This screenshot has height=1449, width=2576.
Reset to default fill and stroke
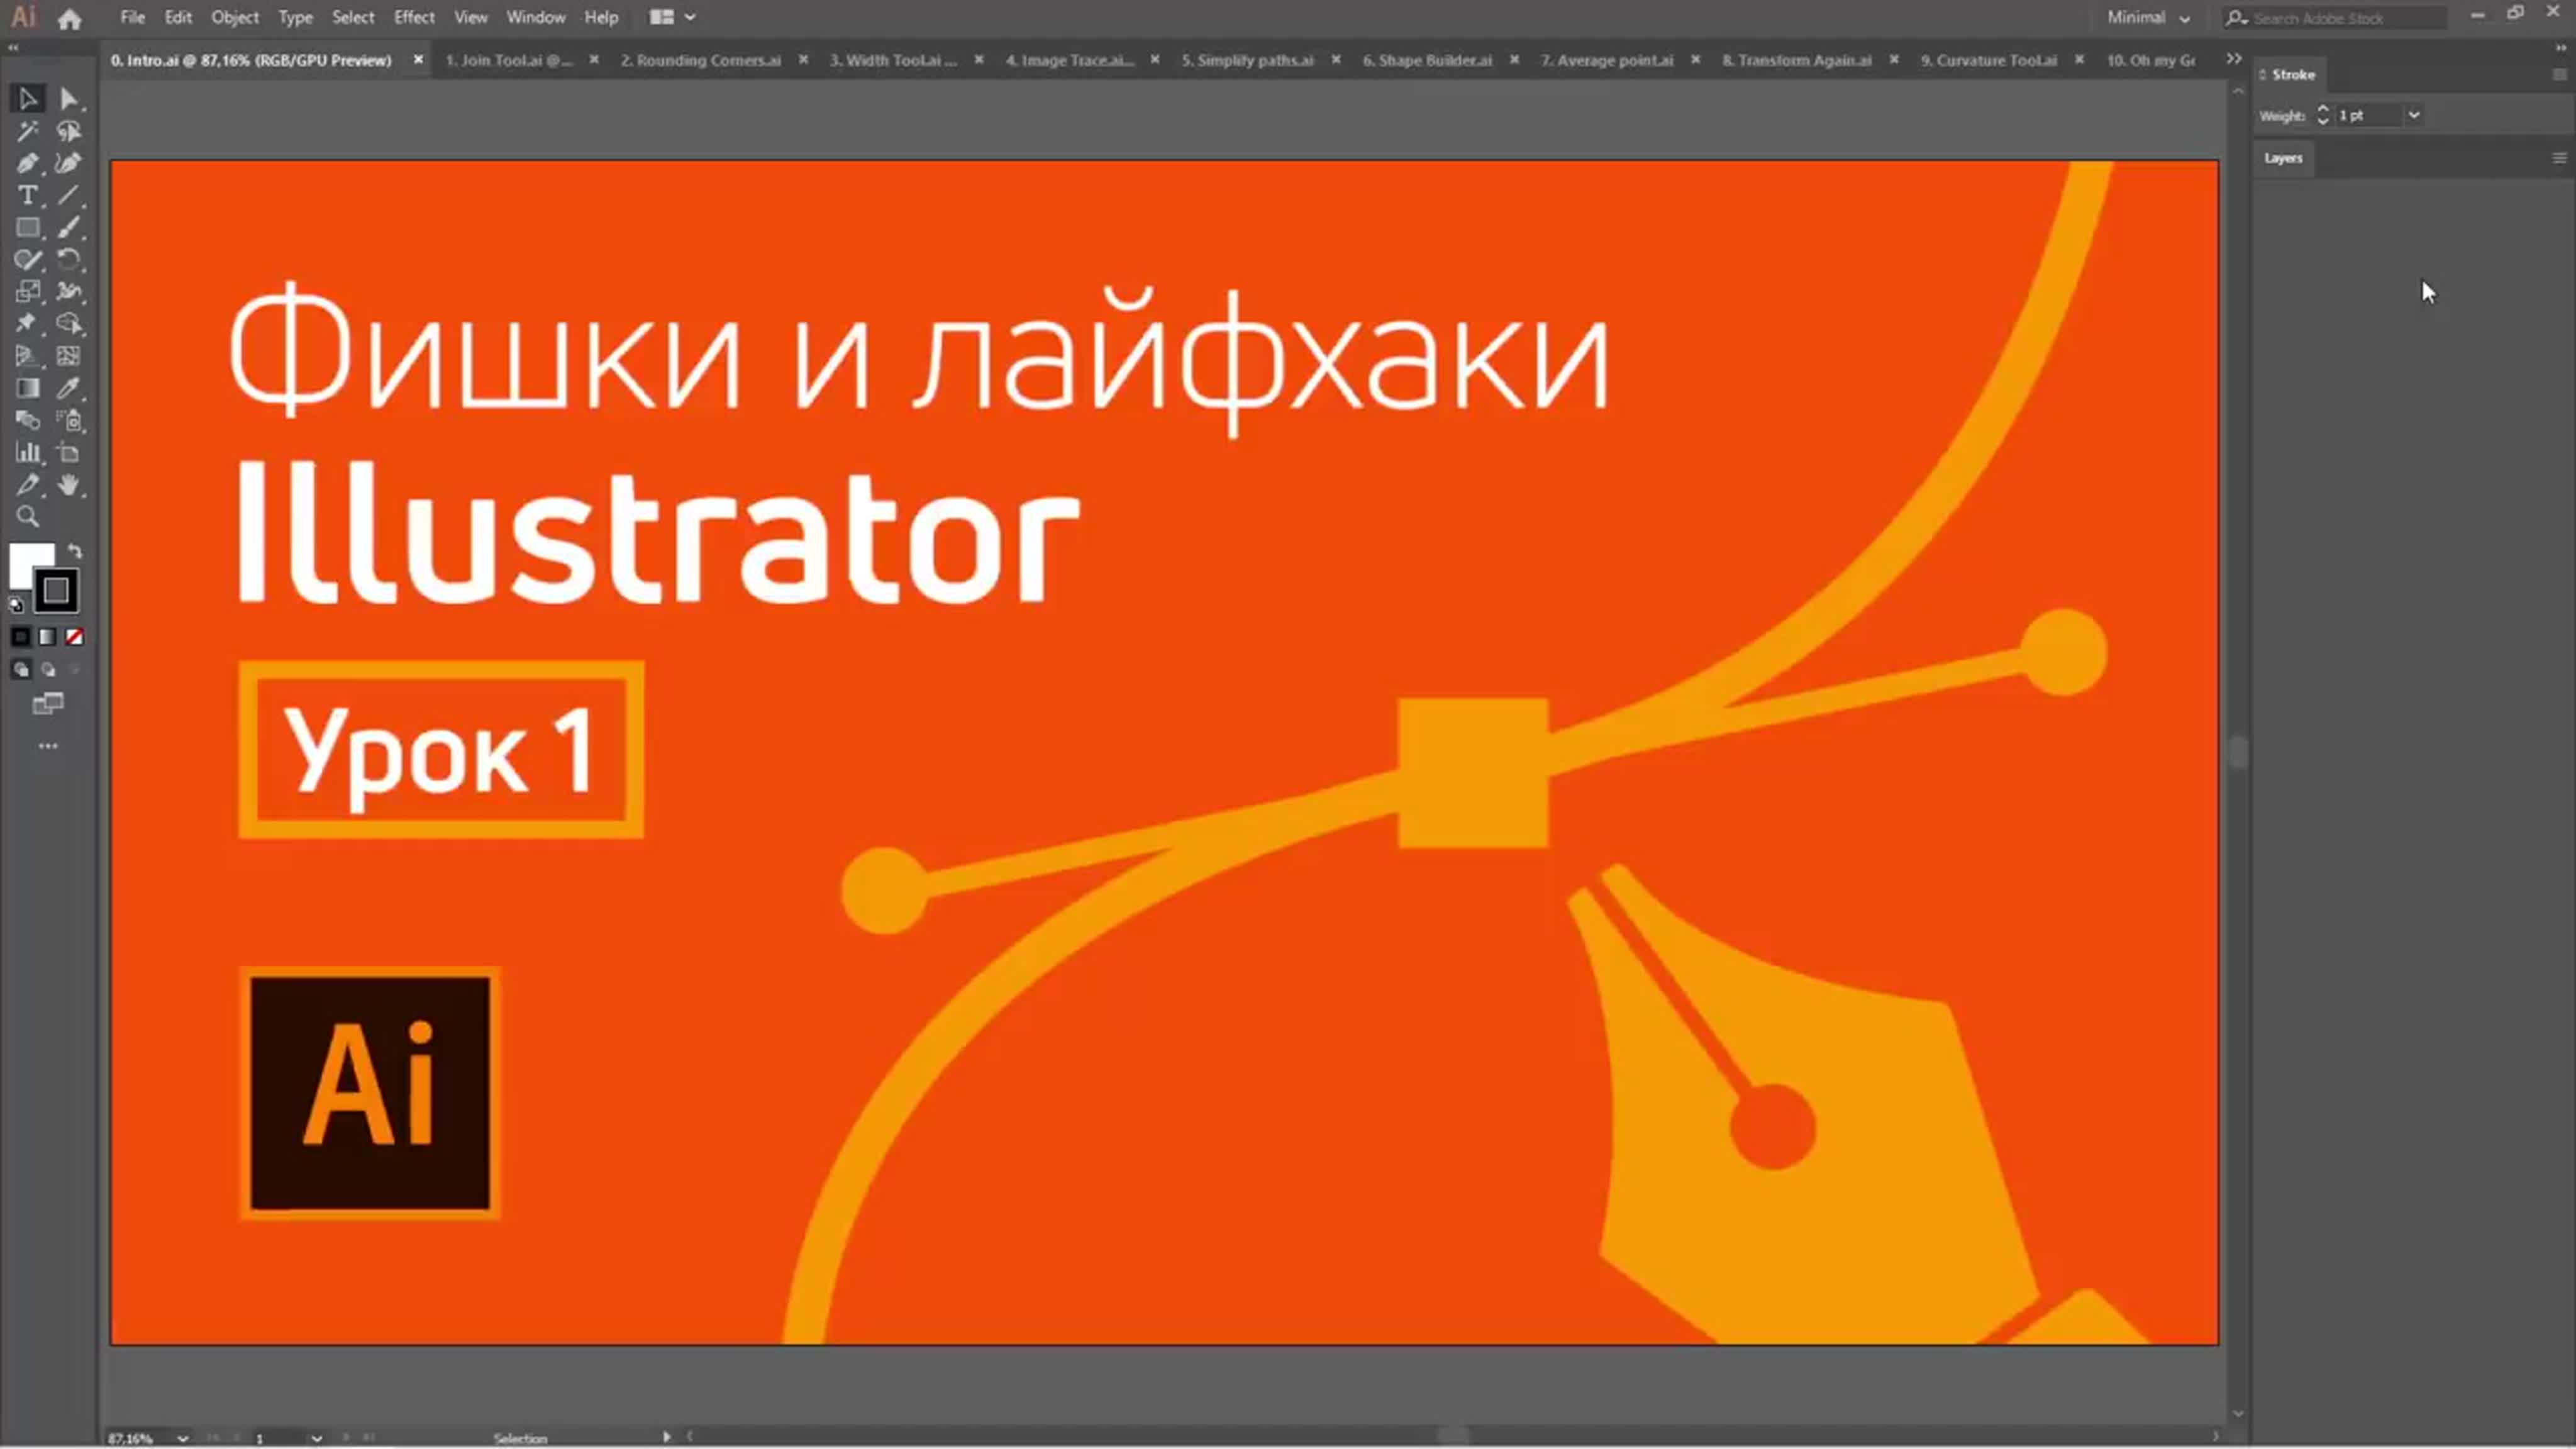coord(15,604)
